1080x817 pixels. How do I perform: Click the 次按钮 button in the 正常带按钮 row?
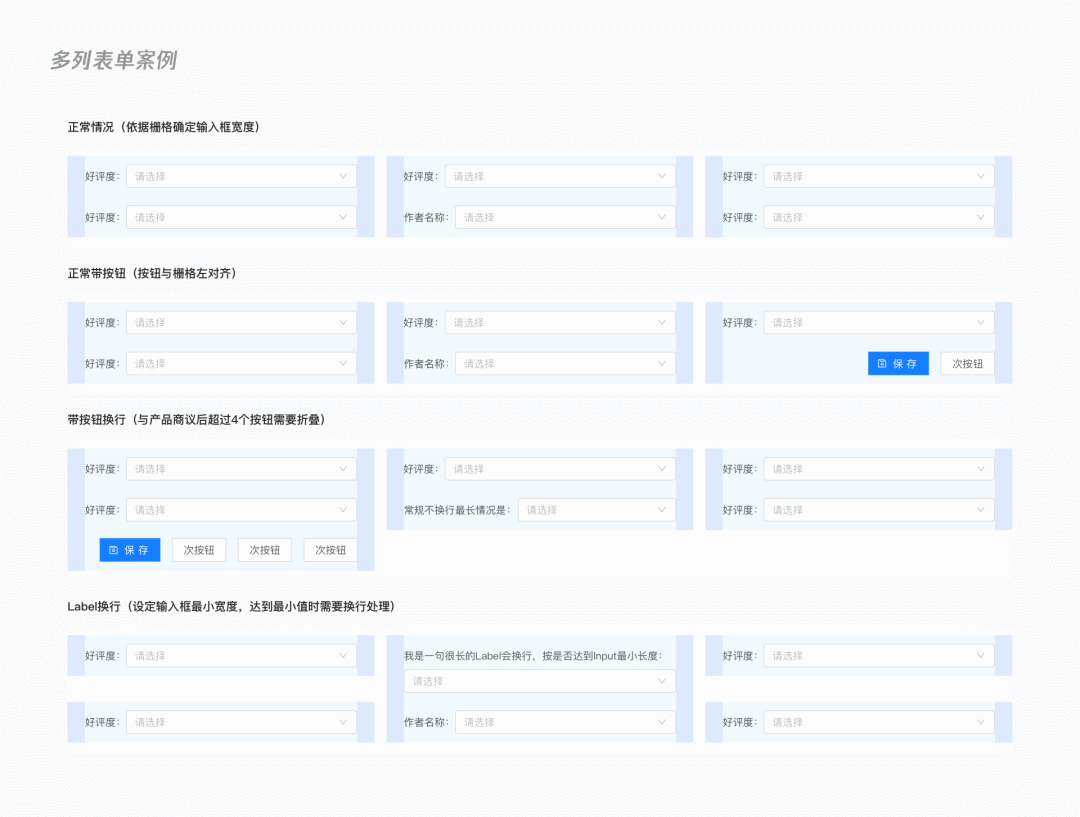966,363
